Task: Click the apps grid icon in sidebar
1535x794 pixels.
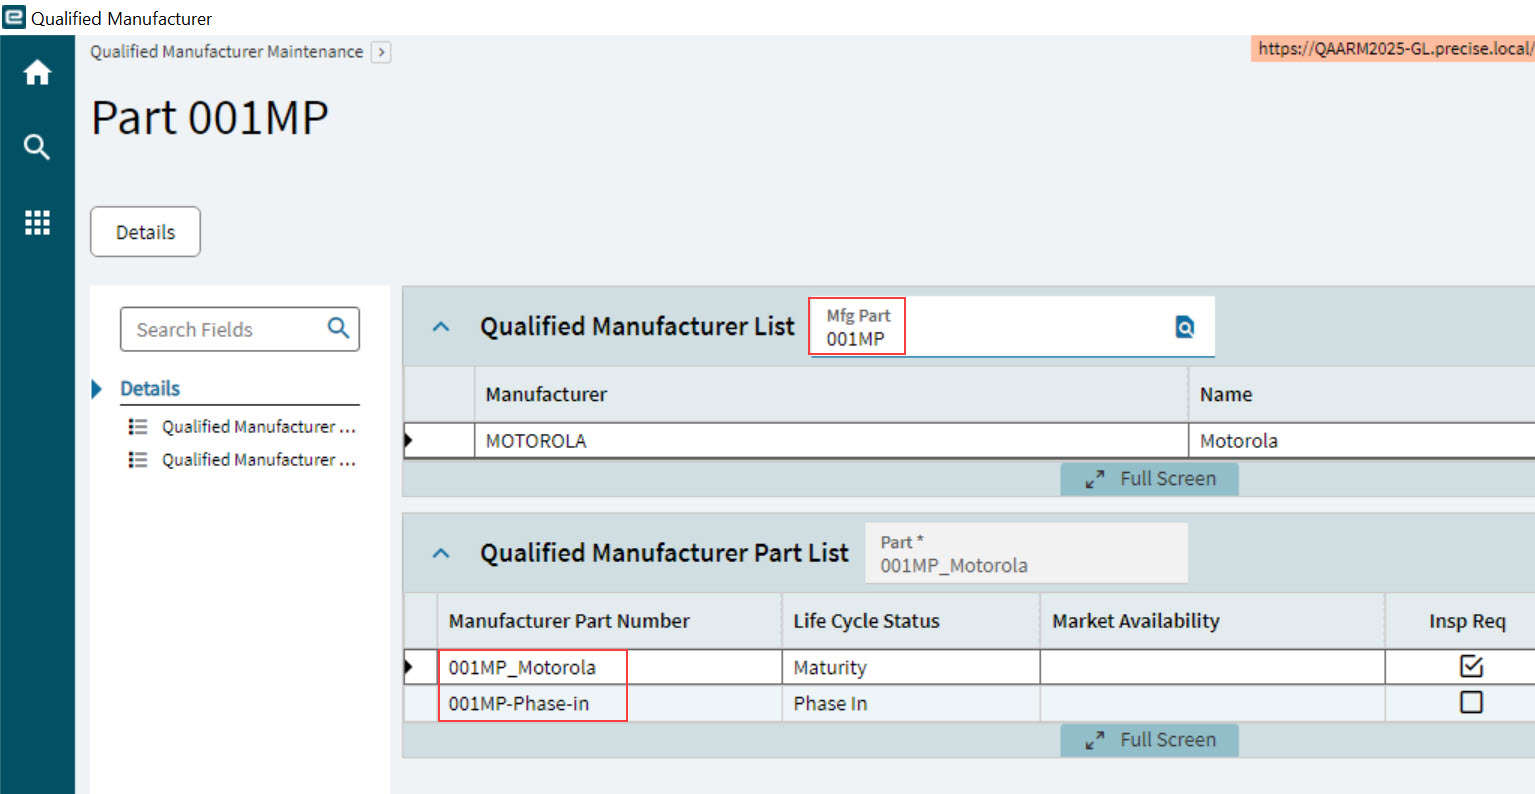Action: tap(37, 222)
